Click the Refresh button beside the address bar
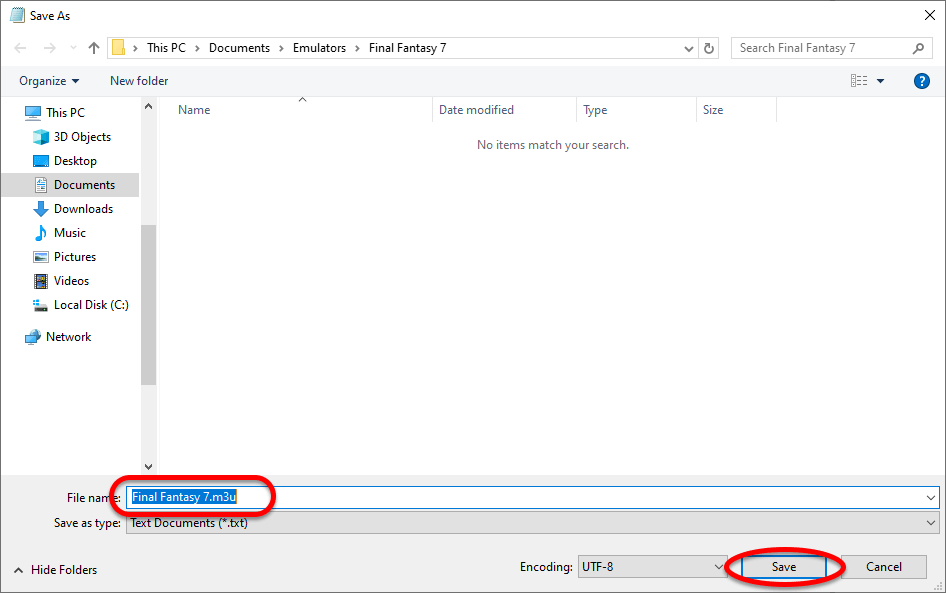946x593 pixels. point(710,48)
